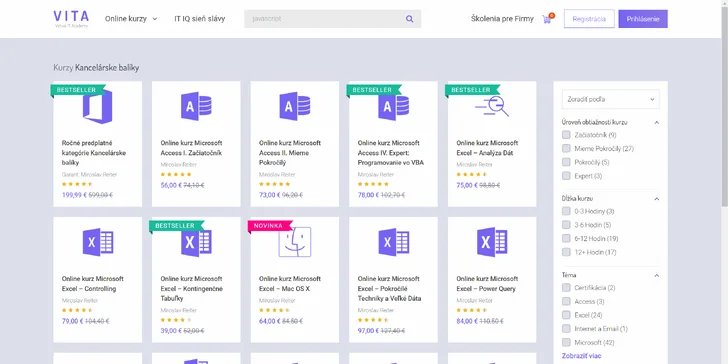The width and height of the screenshot is (728, 364).
Task: Click the star rating on the Excel Power Query card
Action: tap(472, 311)
